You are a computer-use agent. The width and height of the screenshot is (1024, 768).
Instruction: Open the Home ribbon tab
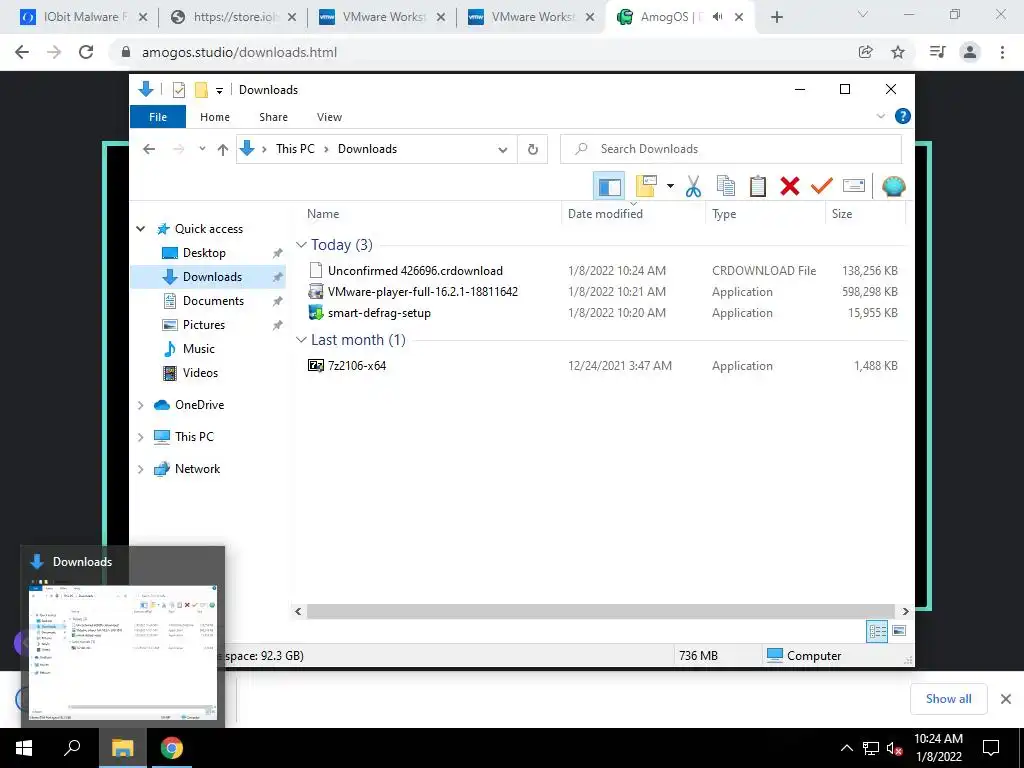[215, 117]
